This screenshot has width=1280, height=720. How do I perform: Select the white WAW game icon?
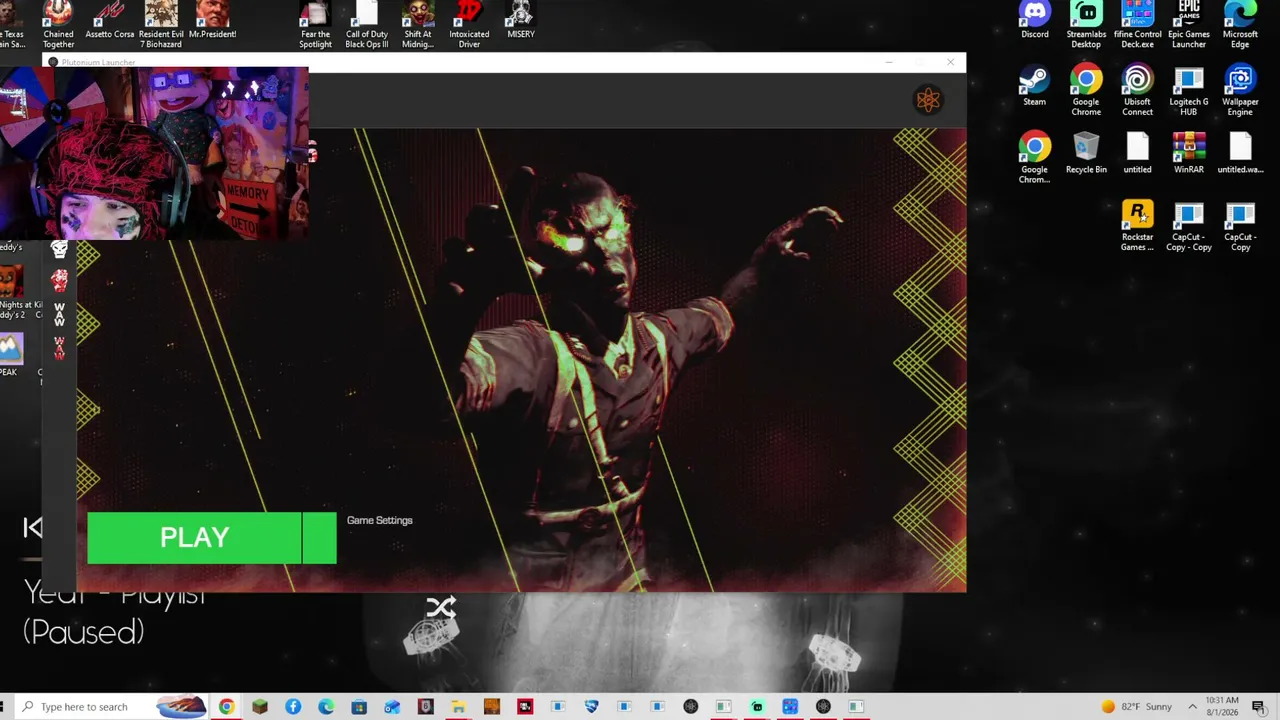(59, 314)
